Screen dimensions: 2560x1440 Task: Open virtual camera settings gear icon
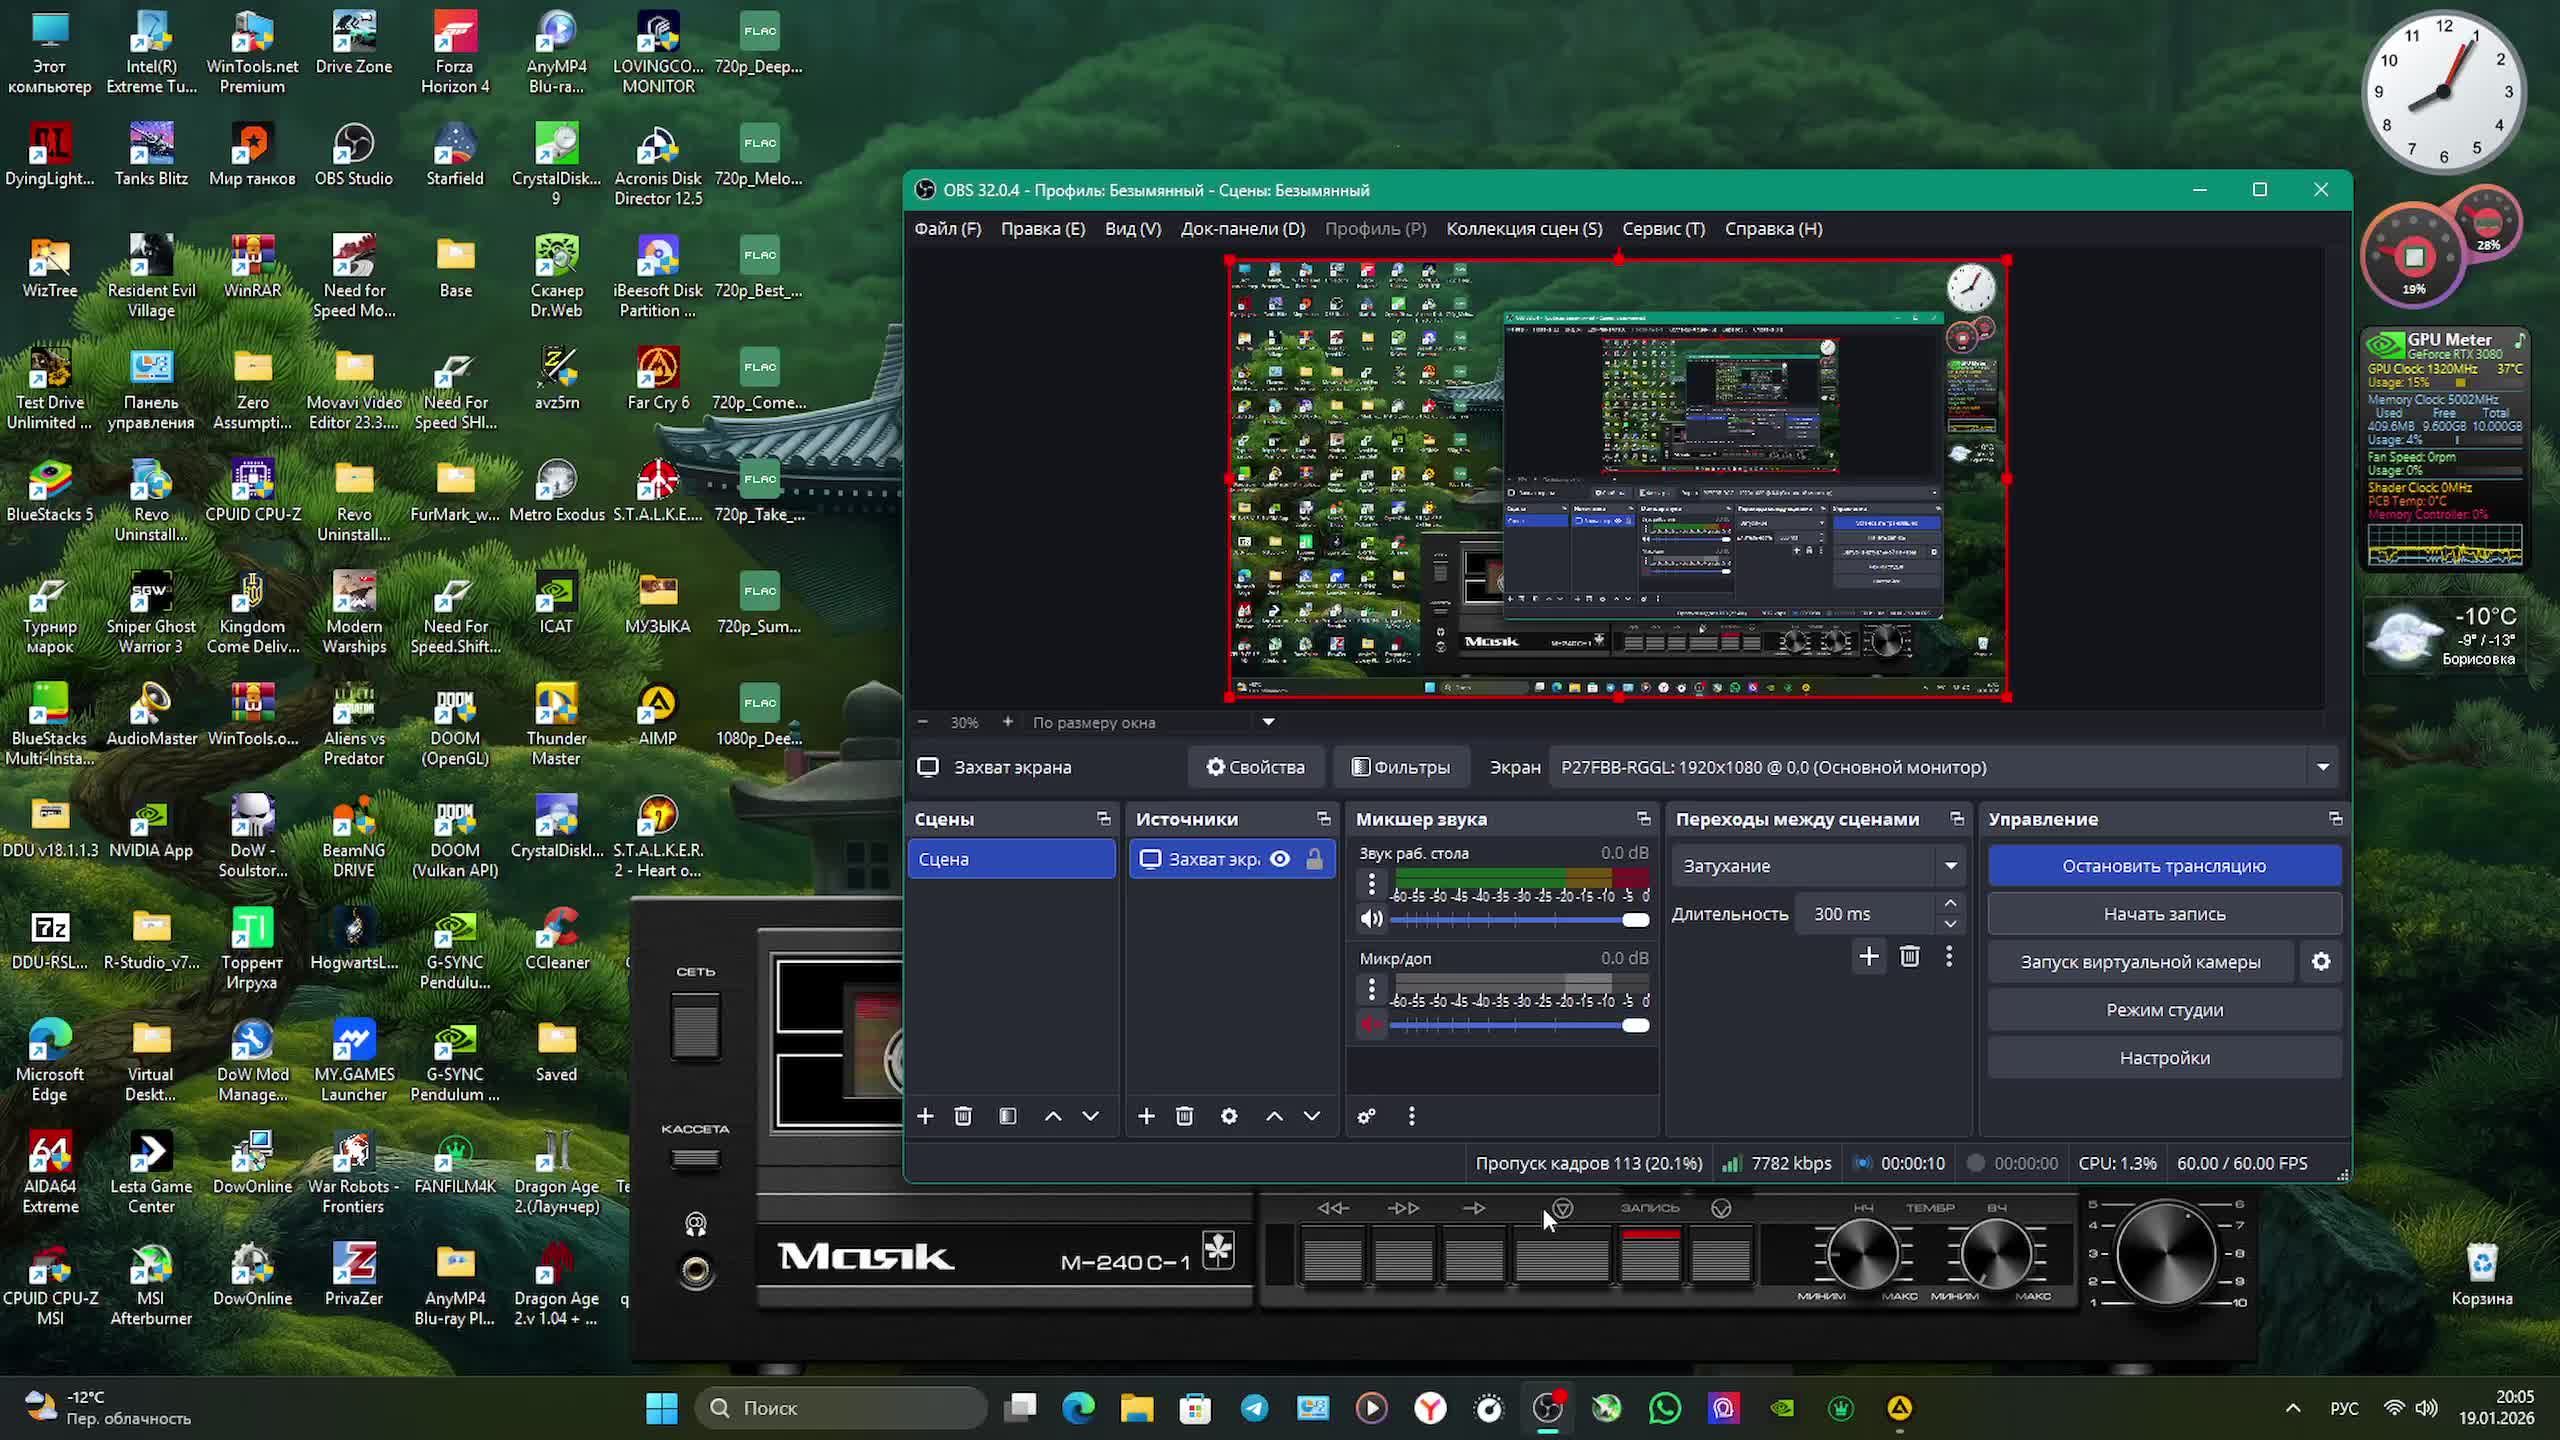click(2320, 962)
